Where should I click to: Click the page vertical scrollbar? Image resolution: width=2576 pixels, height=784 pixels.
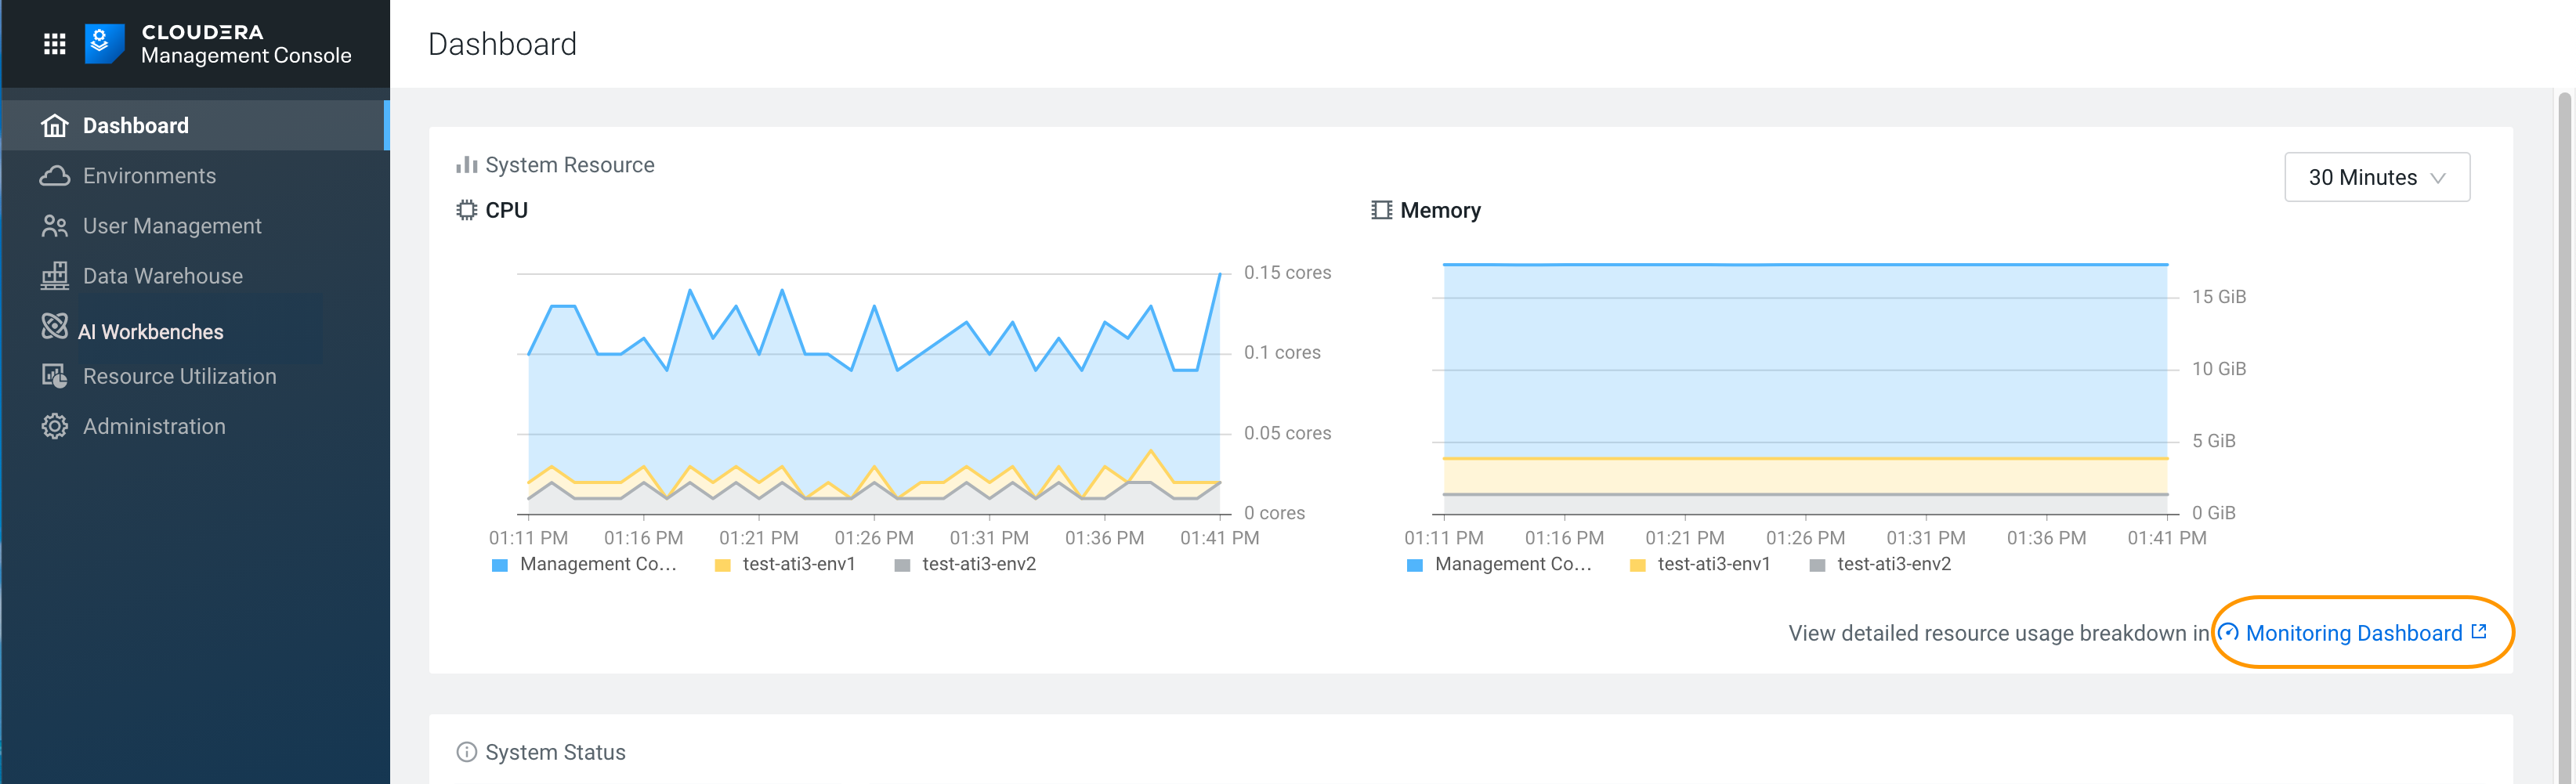point(2564,400)
